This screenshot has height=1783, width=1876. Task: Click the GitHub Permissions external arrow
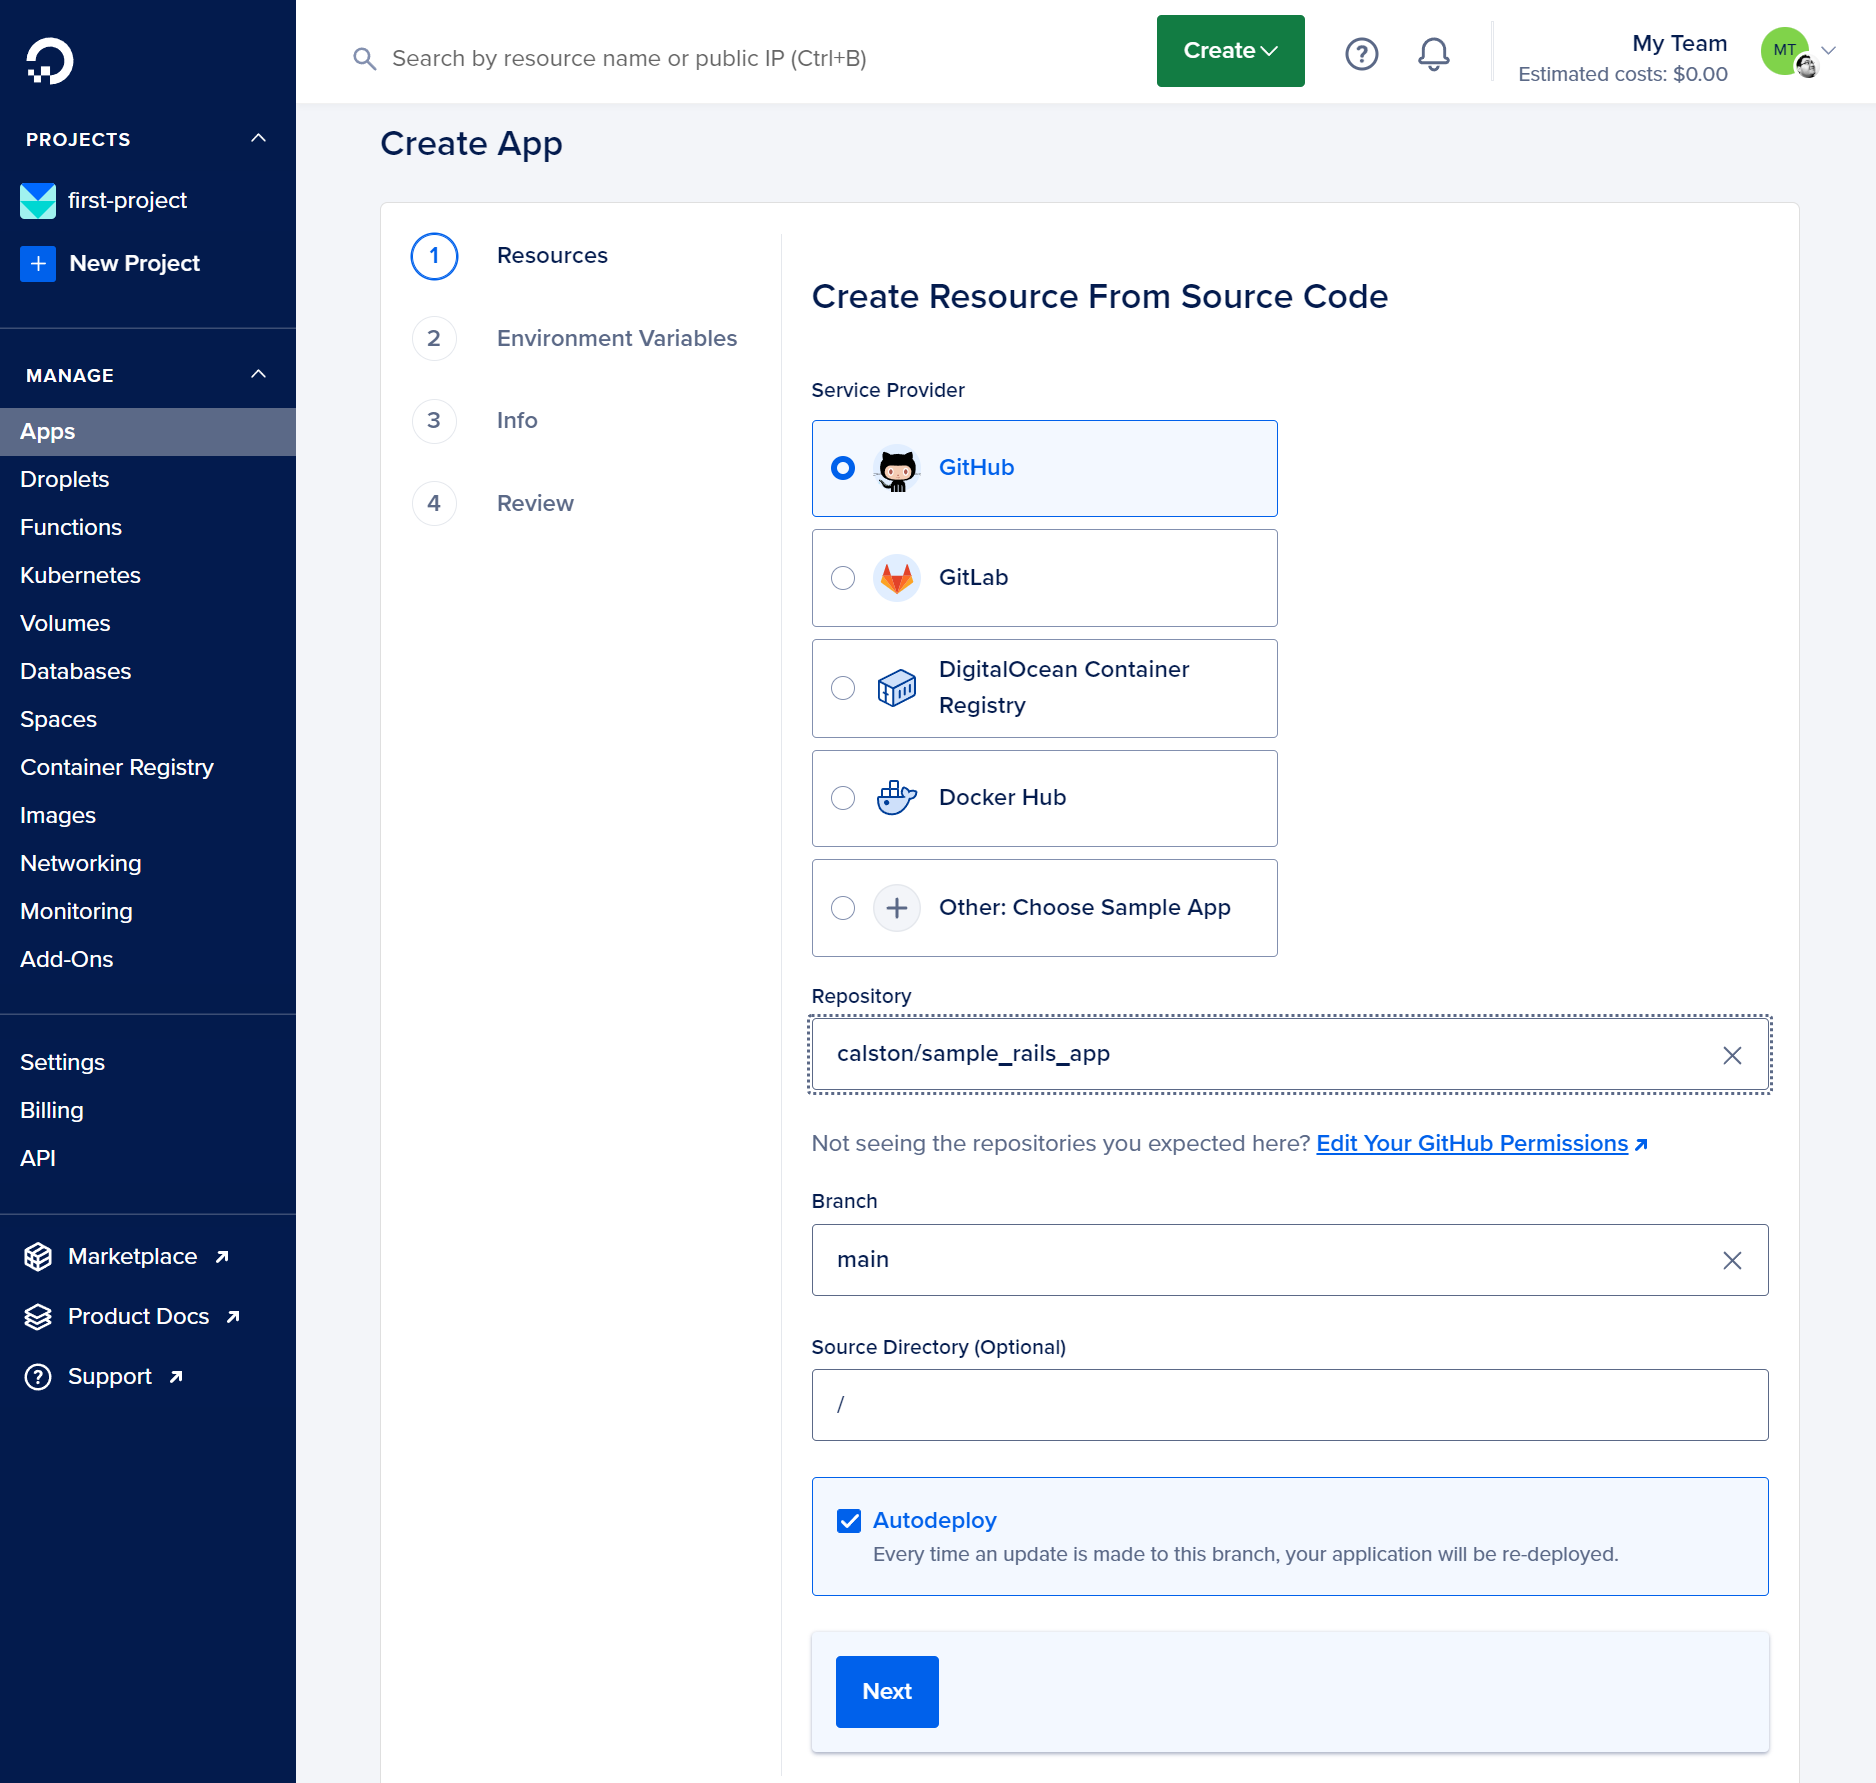1641,1144
